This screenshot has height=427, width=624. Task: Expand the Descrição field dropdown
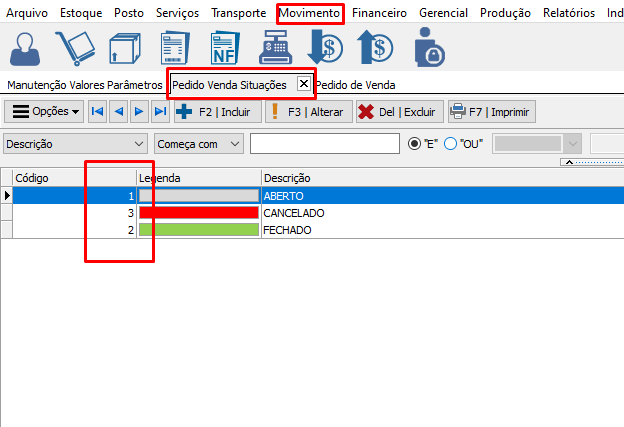click(x=138, y=144)
